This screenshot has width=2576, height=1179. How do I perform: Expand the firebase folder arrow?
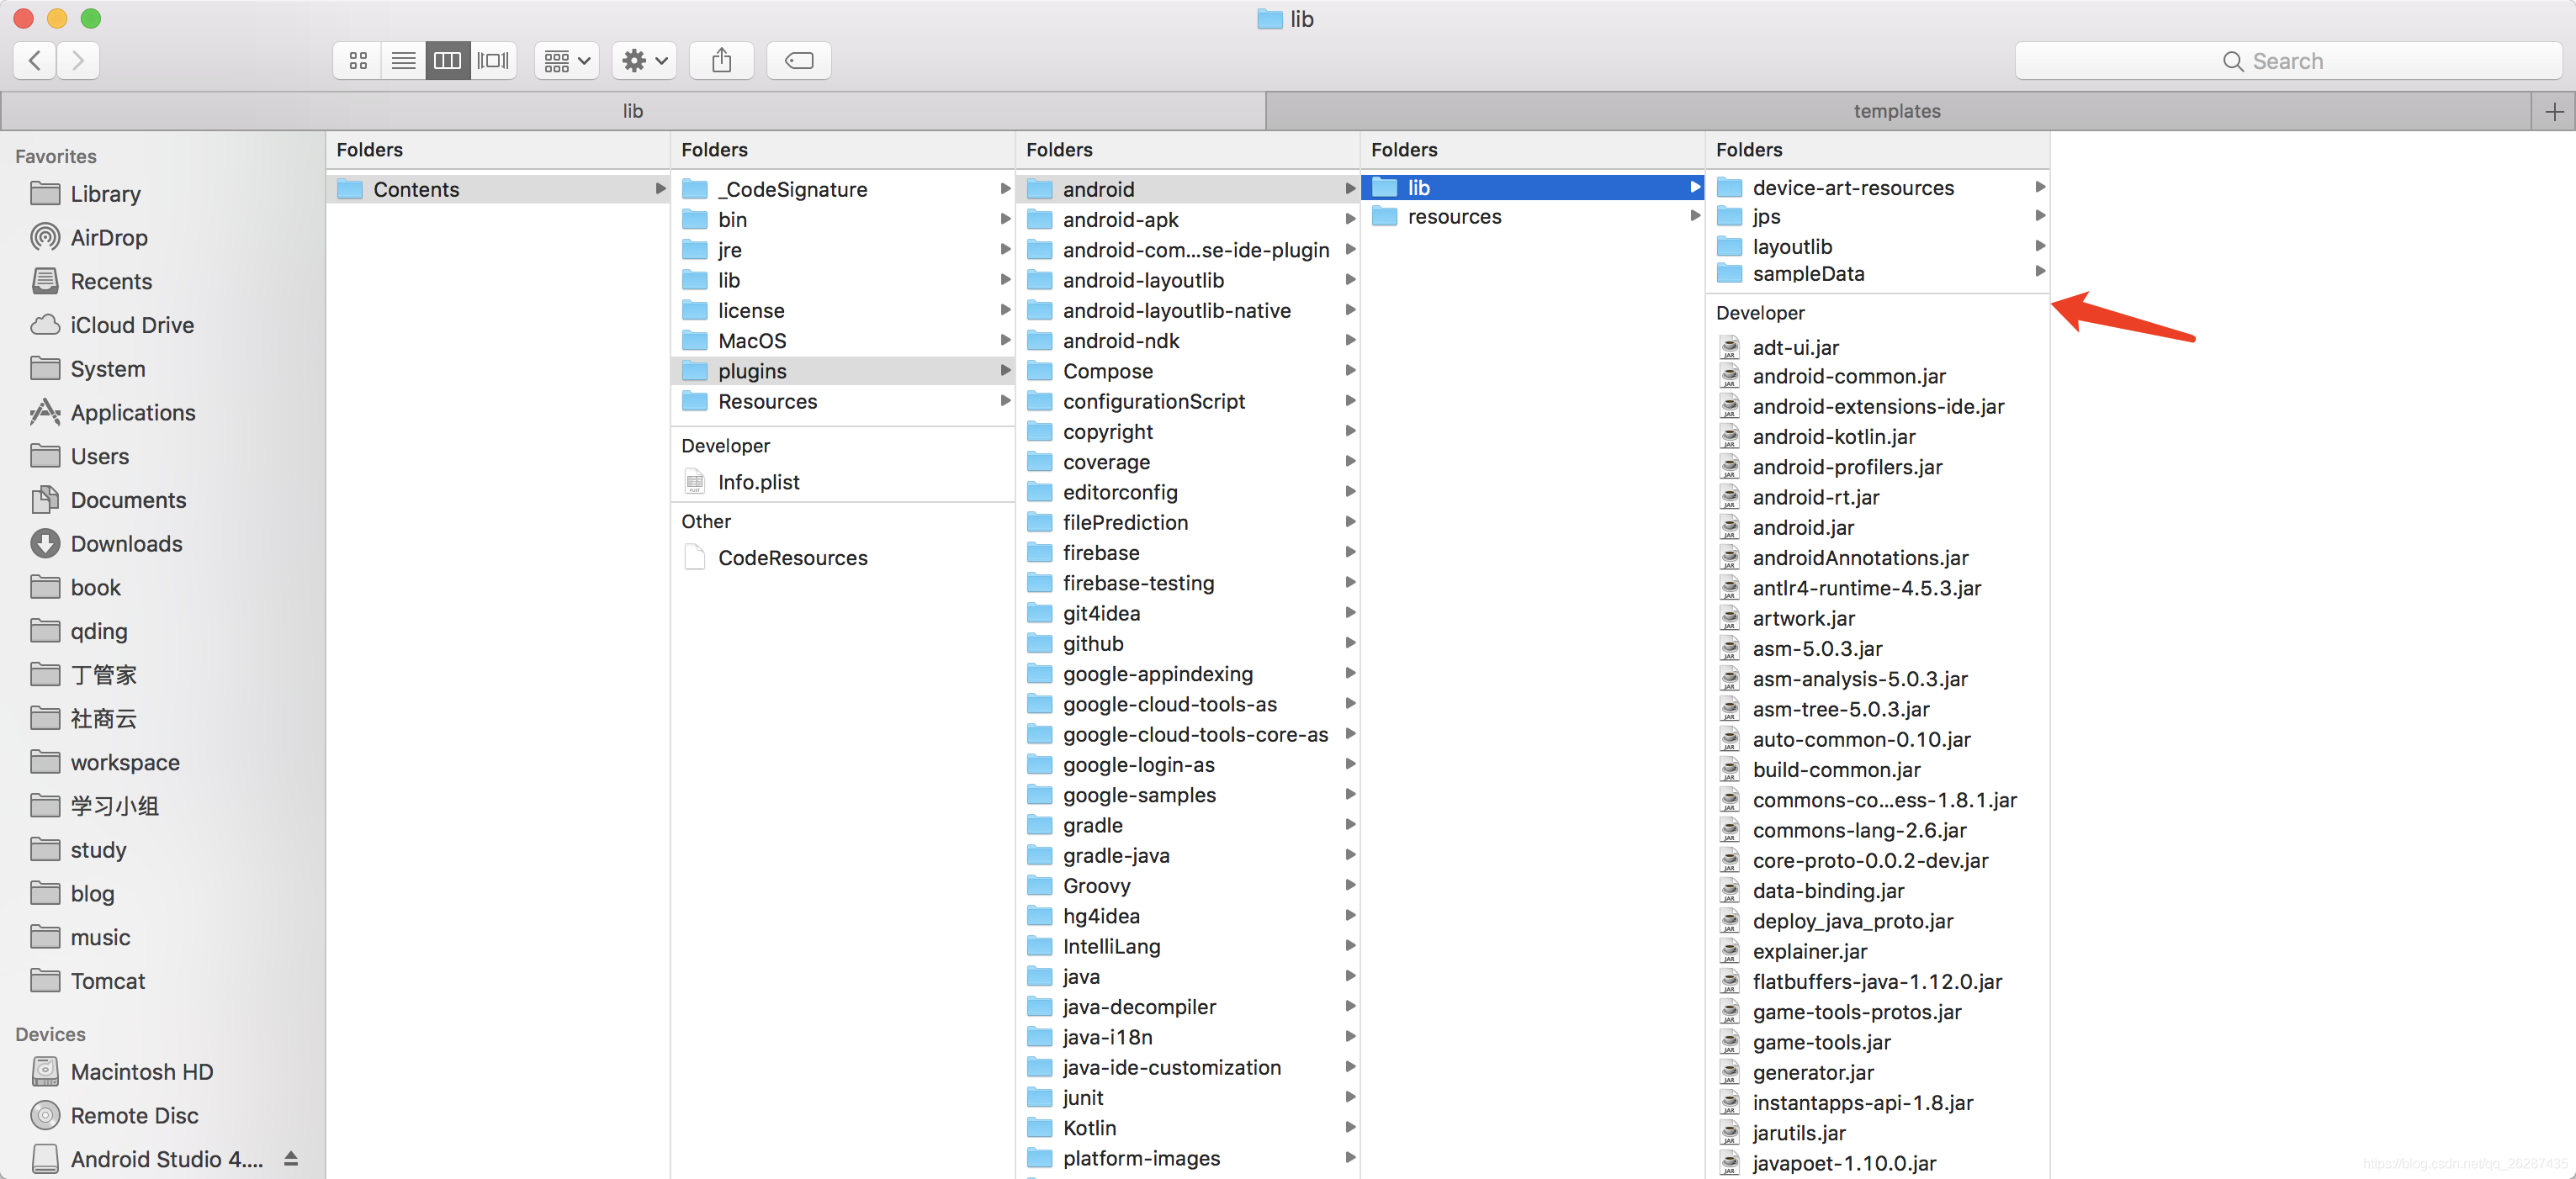coord(1349,553)
